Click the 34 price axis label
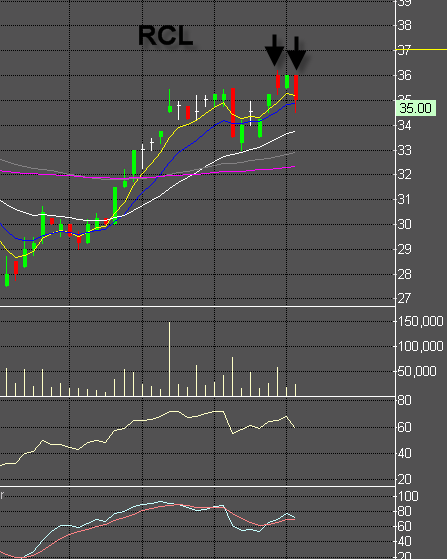The height and width of the screenshot is (559, 447). 404,125
